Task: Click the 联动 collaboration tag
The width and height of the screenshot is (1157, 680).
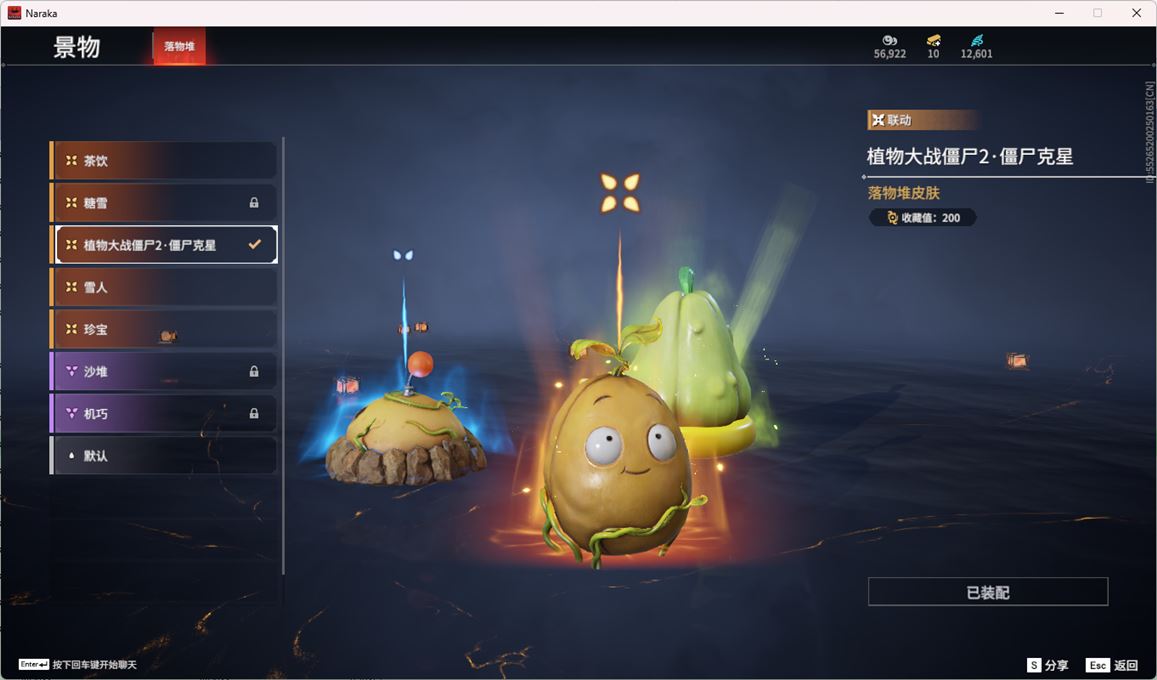Action: (922, 119)
